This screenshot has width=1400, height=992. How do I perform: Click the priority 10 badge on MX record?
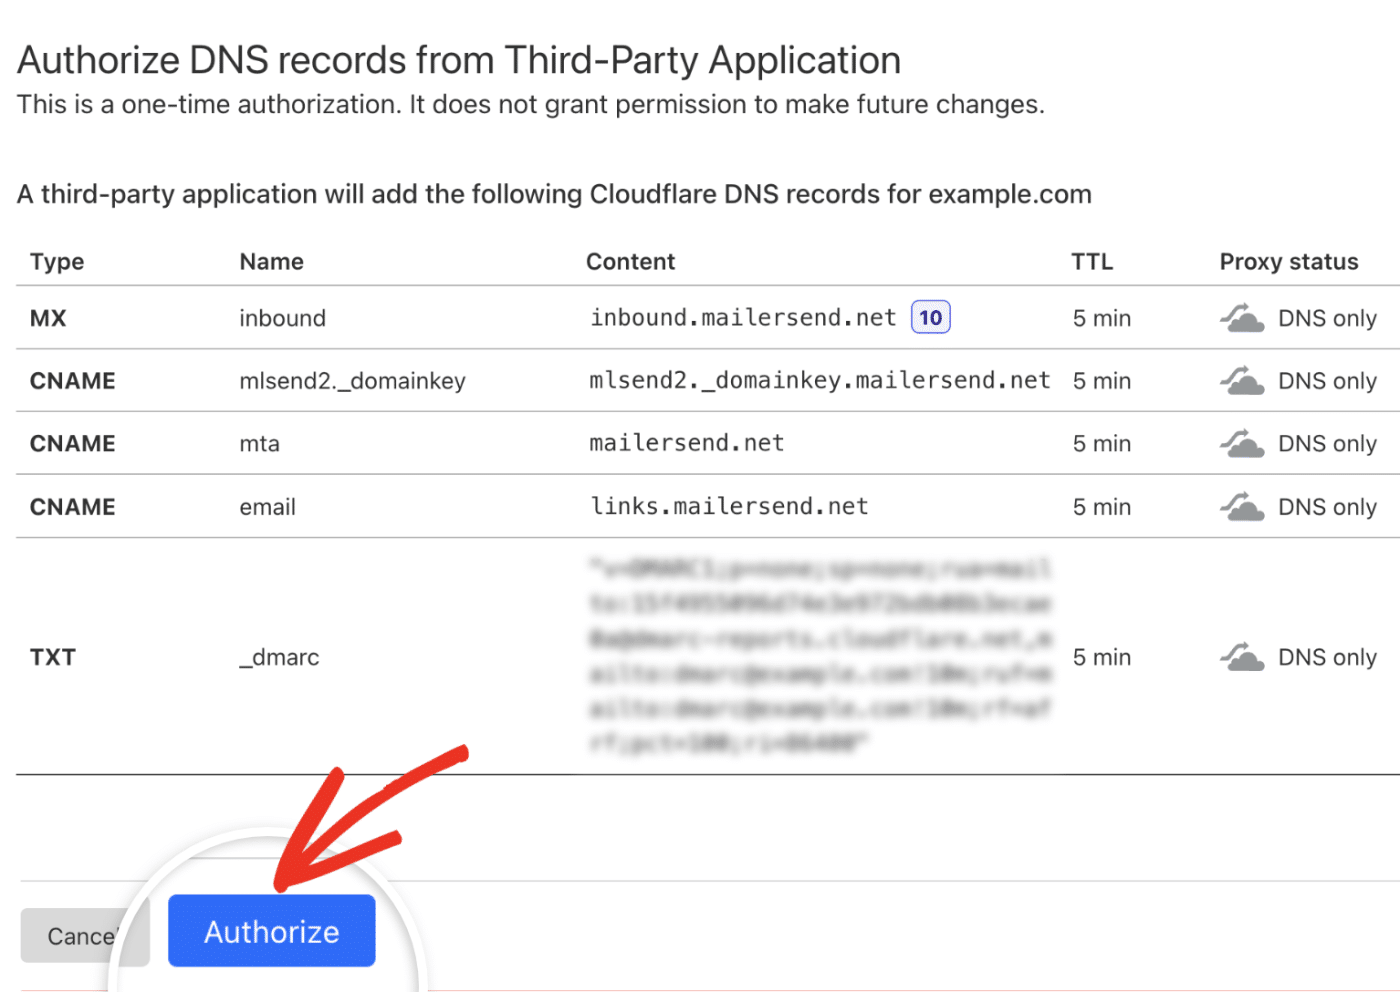coord(930,317)
